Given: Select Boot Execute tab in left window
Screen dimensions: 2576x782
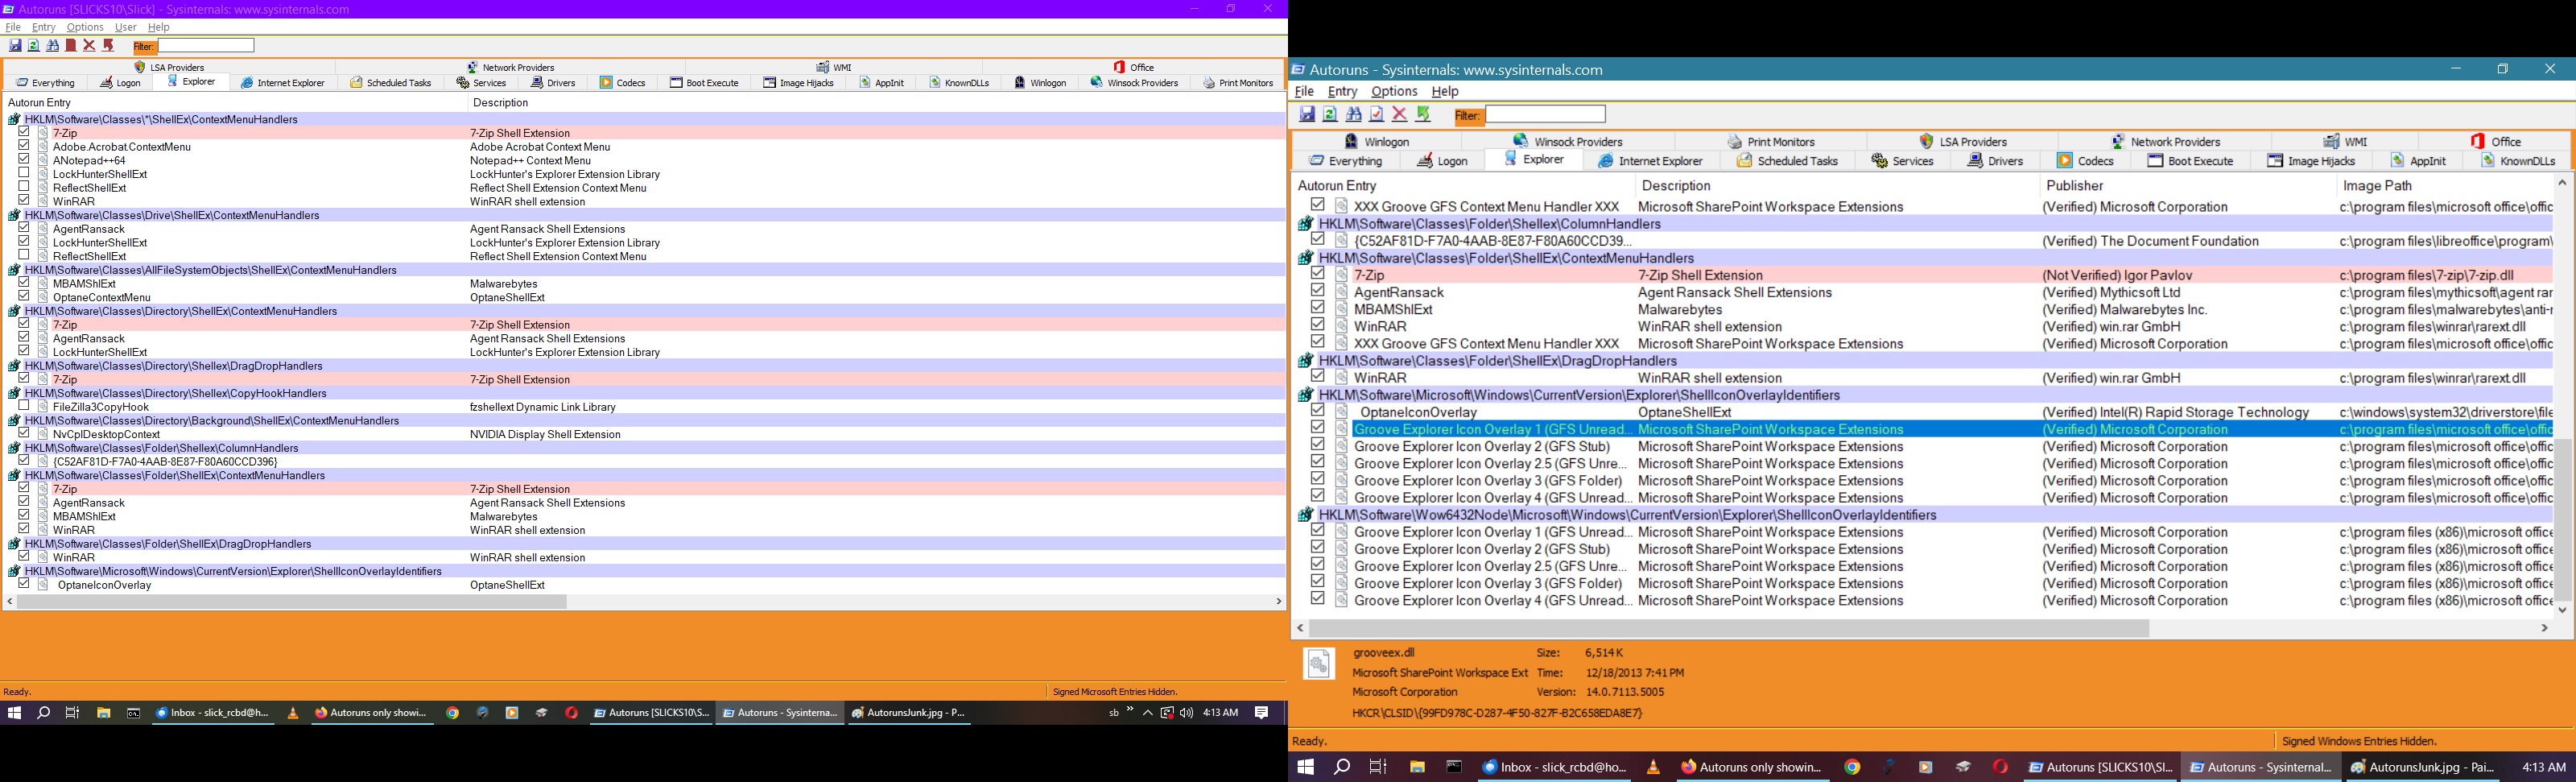Looking at the screenshot, I should pyautogui.click(x=704, y=83).
